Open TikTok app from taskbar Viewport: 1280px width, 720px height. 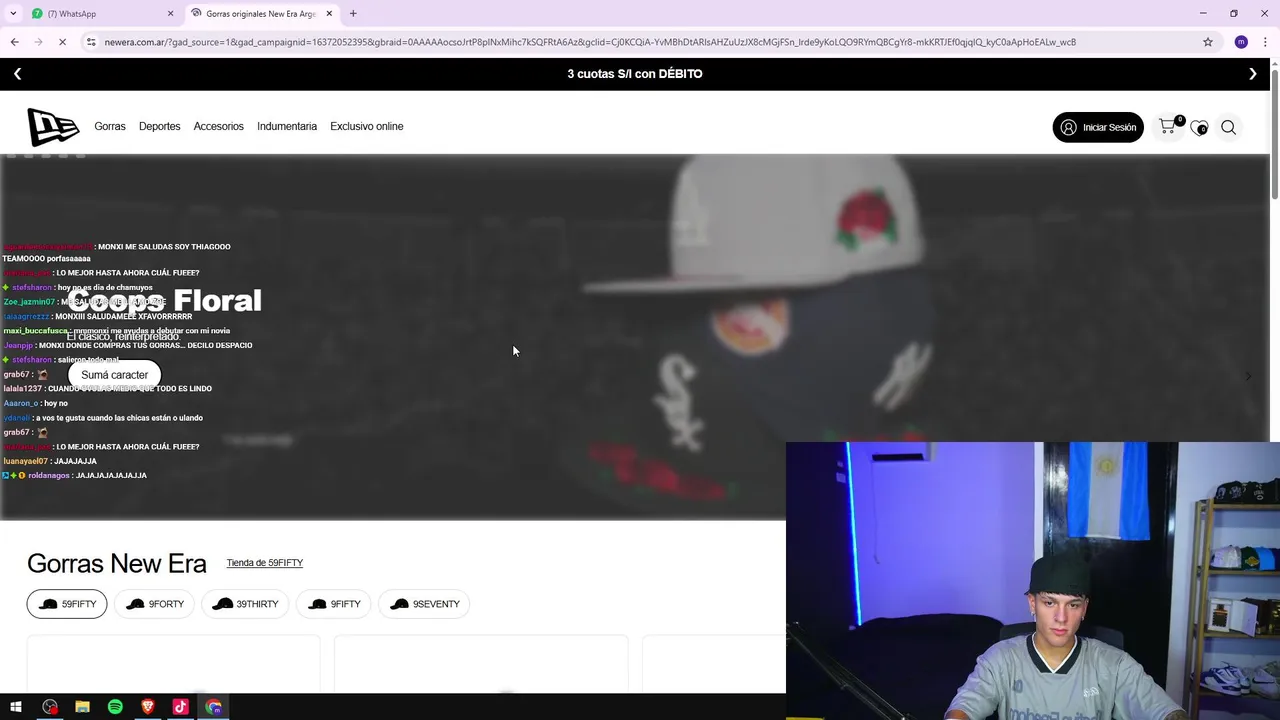[181, 707]
